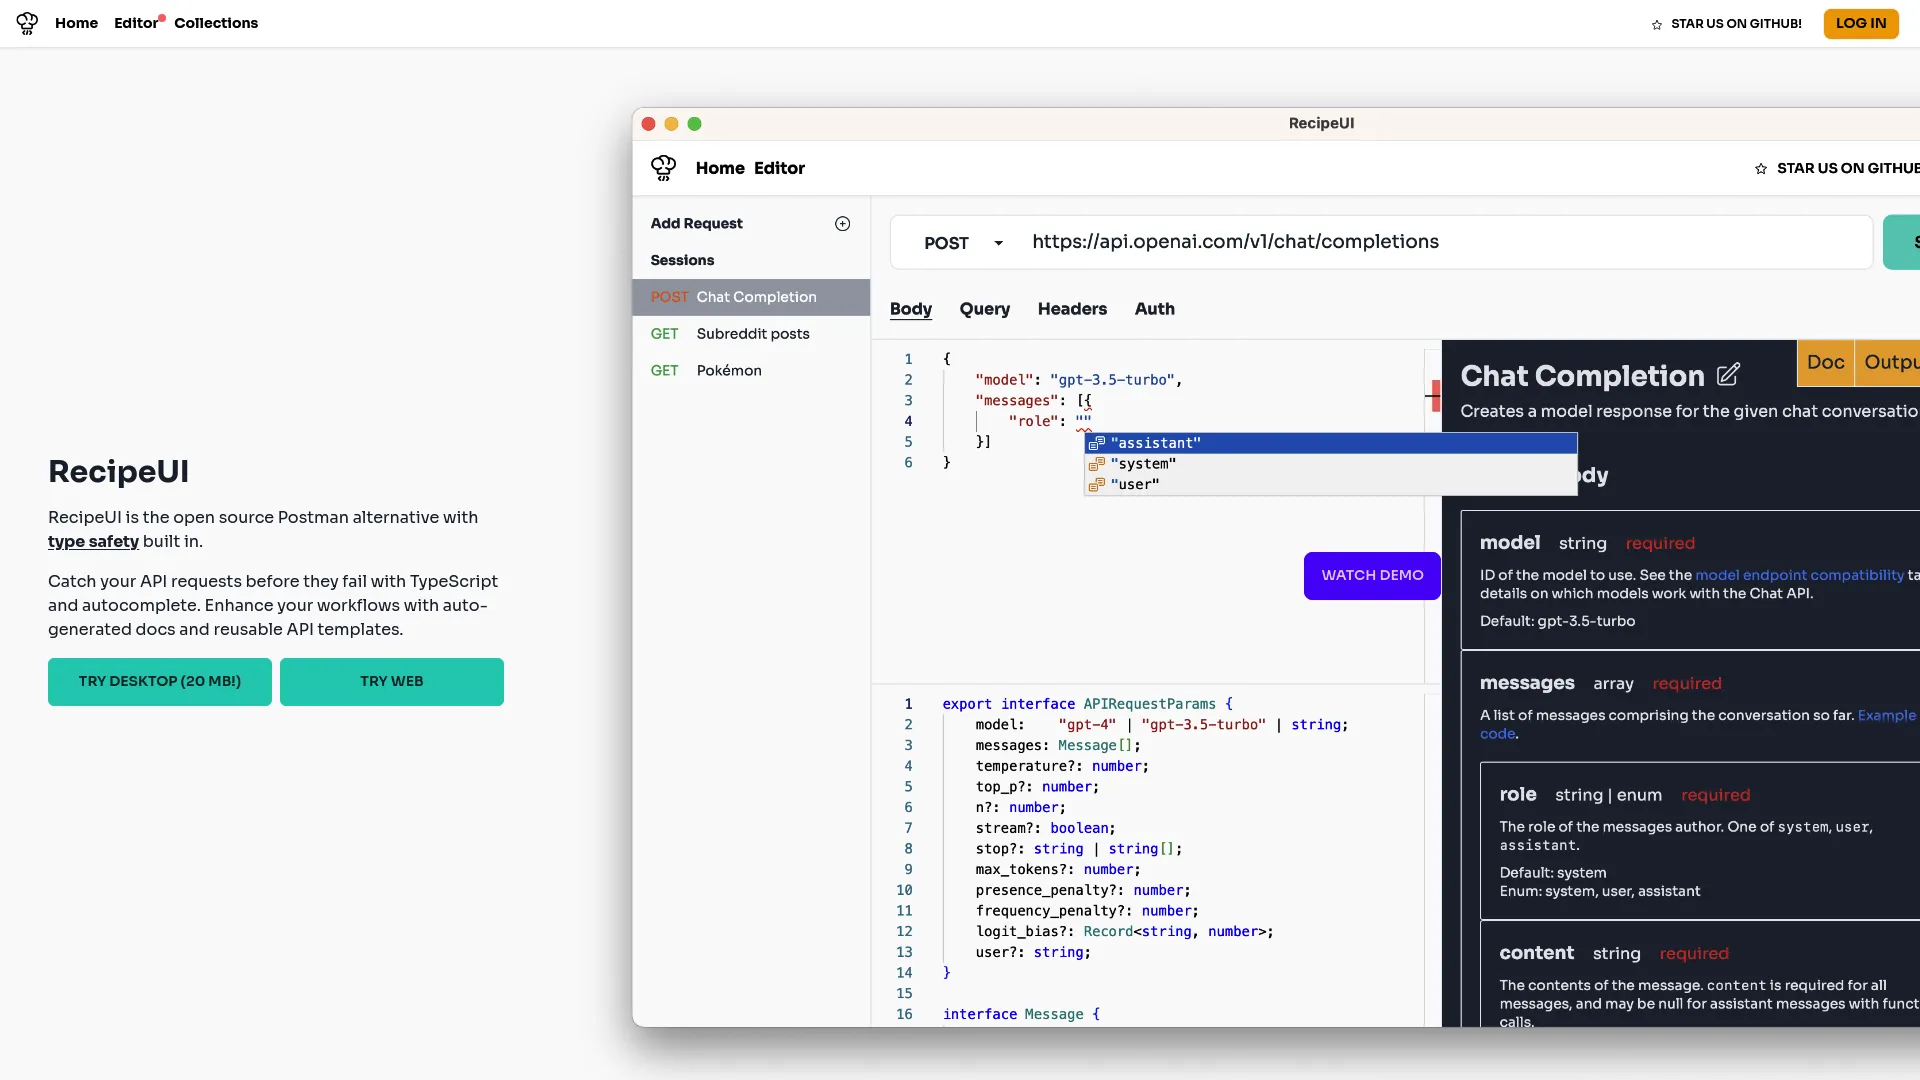Switch to the Query tab

pos(985,309)
